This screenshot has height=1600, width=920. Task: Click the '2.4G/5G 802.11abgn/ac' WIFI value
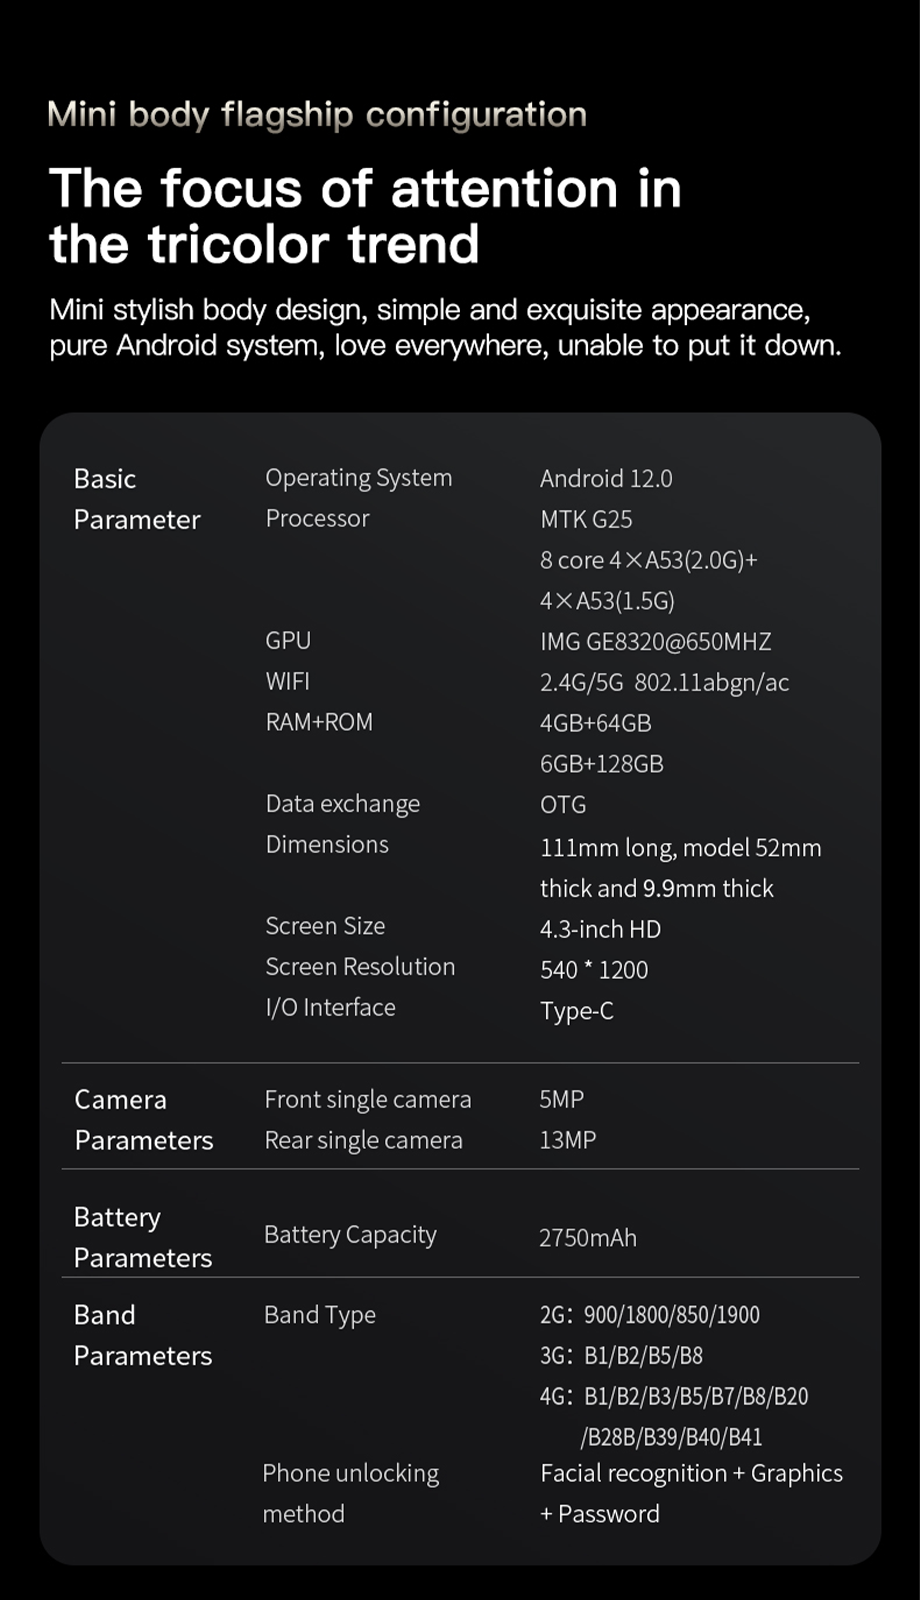pos(664,683)
